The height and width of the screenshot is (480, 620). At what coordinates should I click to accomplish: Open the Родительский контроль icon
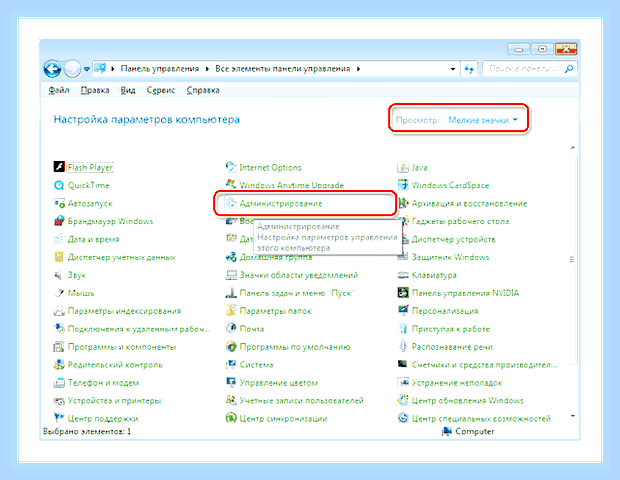click(59, 365)
